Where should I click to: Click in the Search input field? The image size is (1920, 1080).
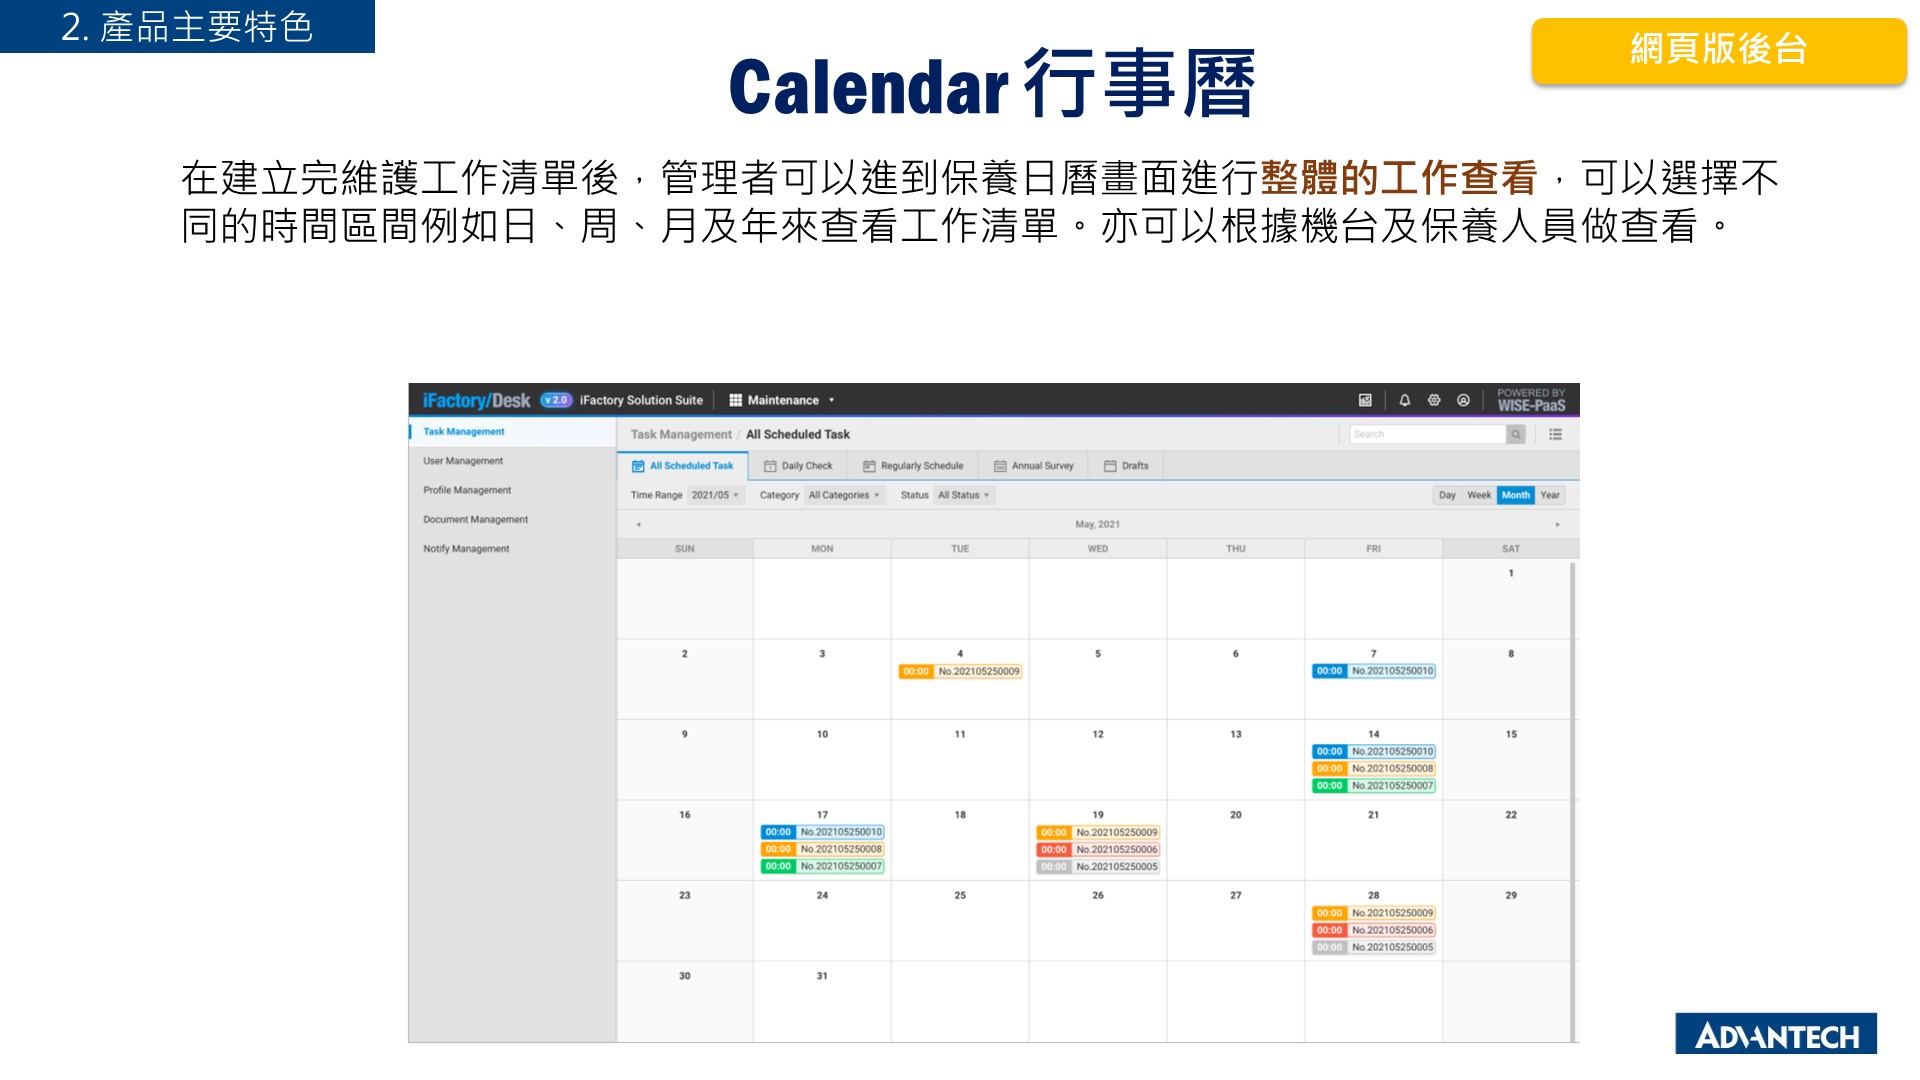coord(1428,434)
